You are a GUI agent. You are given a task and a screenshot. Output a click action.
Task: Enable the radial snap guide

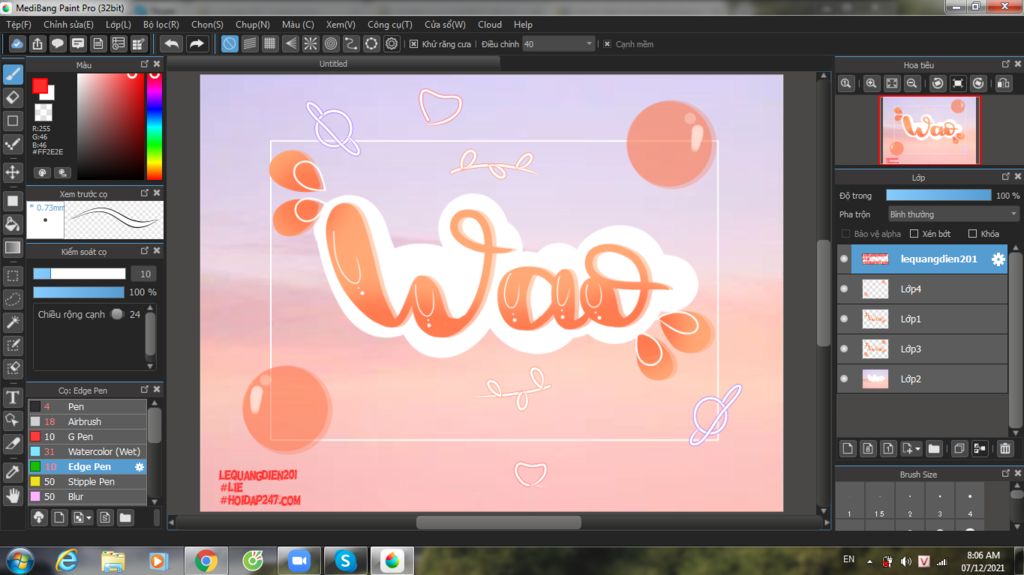pyautogui.click(x=310, y=44)
